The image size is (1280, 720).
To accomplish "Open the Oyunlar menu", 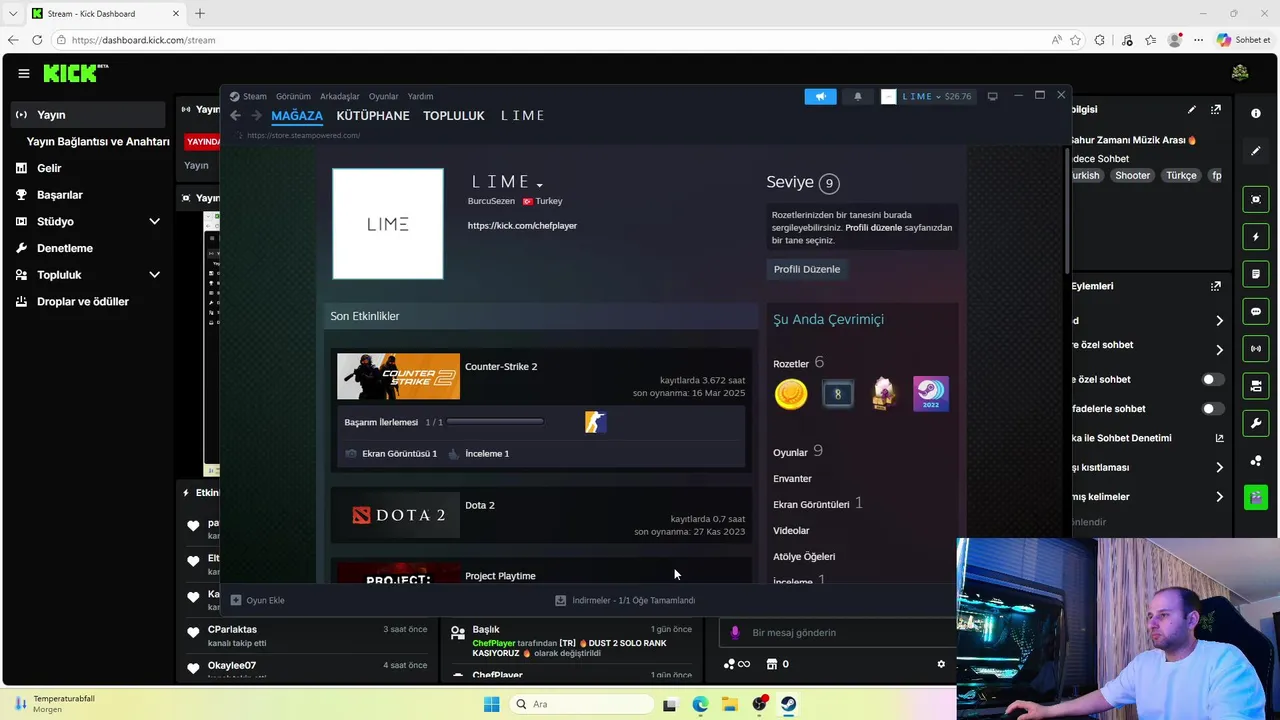I will (x=384, y=97).
